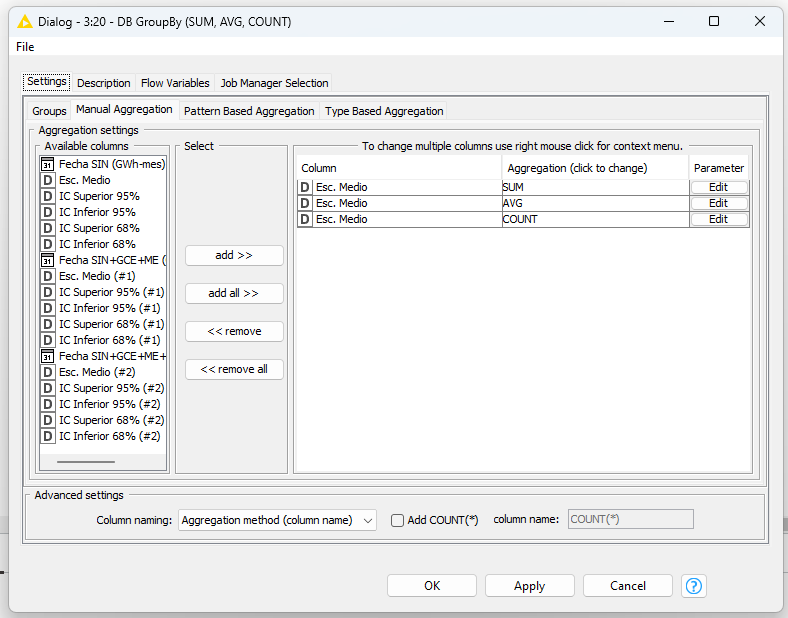788x618 pixels.
Task: Click the blue help question mark icon
Action: click(x=693, y=586)
